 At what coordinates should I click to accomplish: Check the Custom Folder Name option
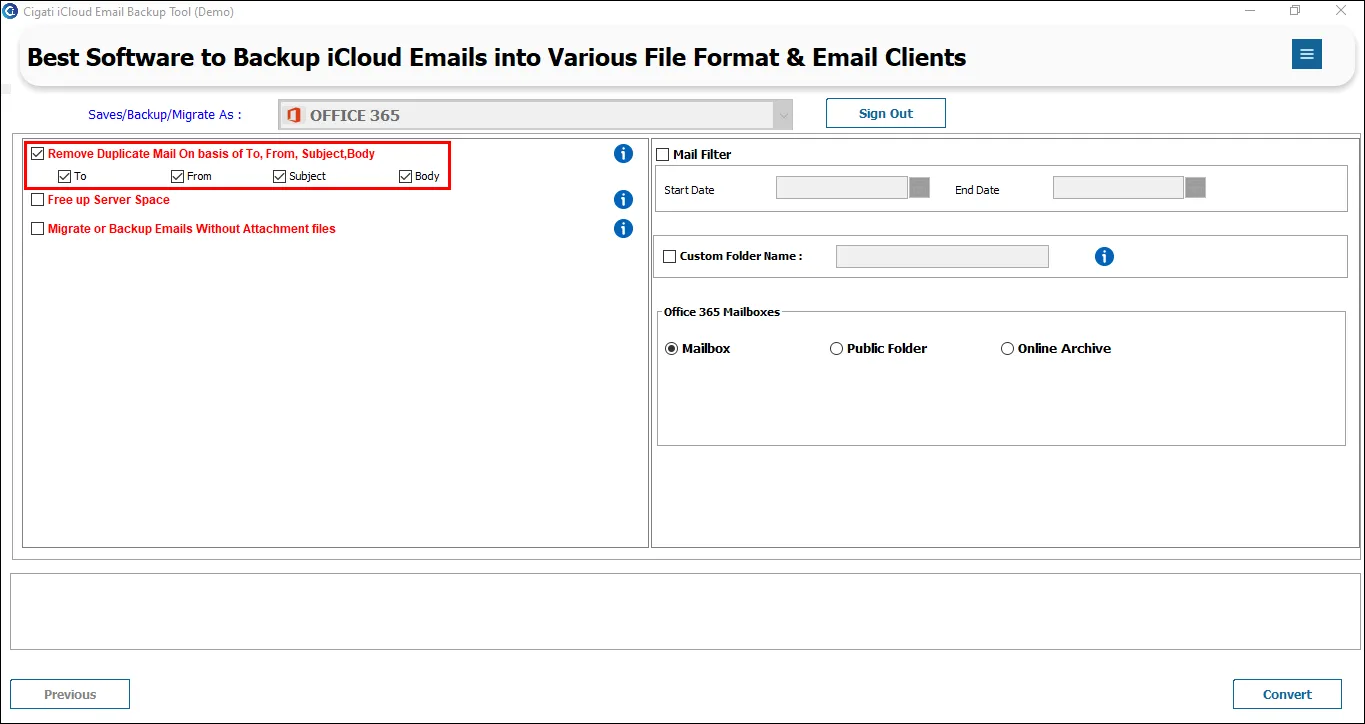click(670, 257)
